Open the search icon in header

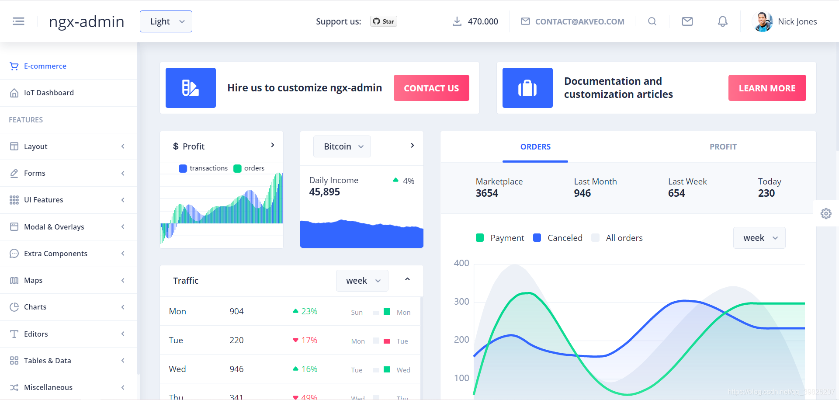click(652, 21)
